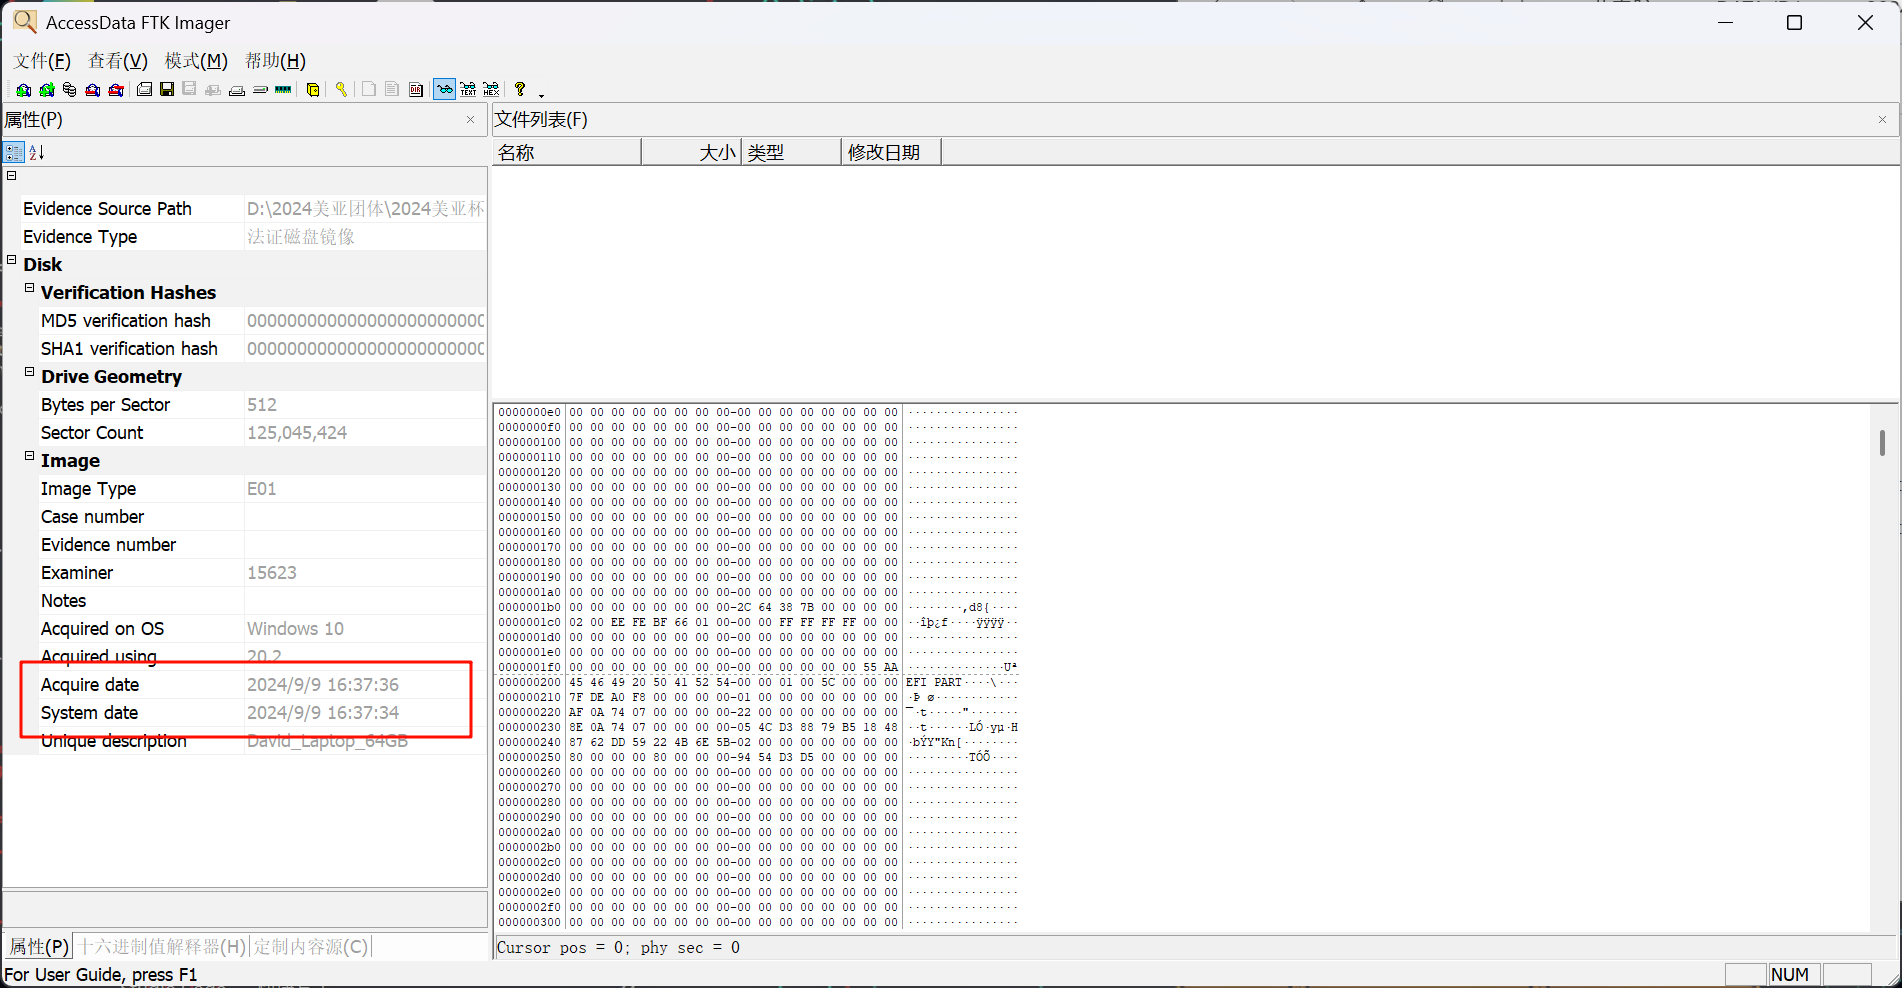Toggle alphabetical sort in properties panel
Viewport: 1902px width, 988px height.
(x=36, y=152)
